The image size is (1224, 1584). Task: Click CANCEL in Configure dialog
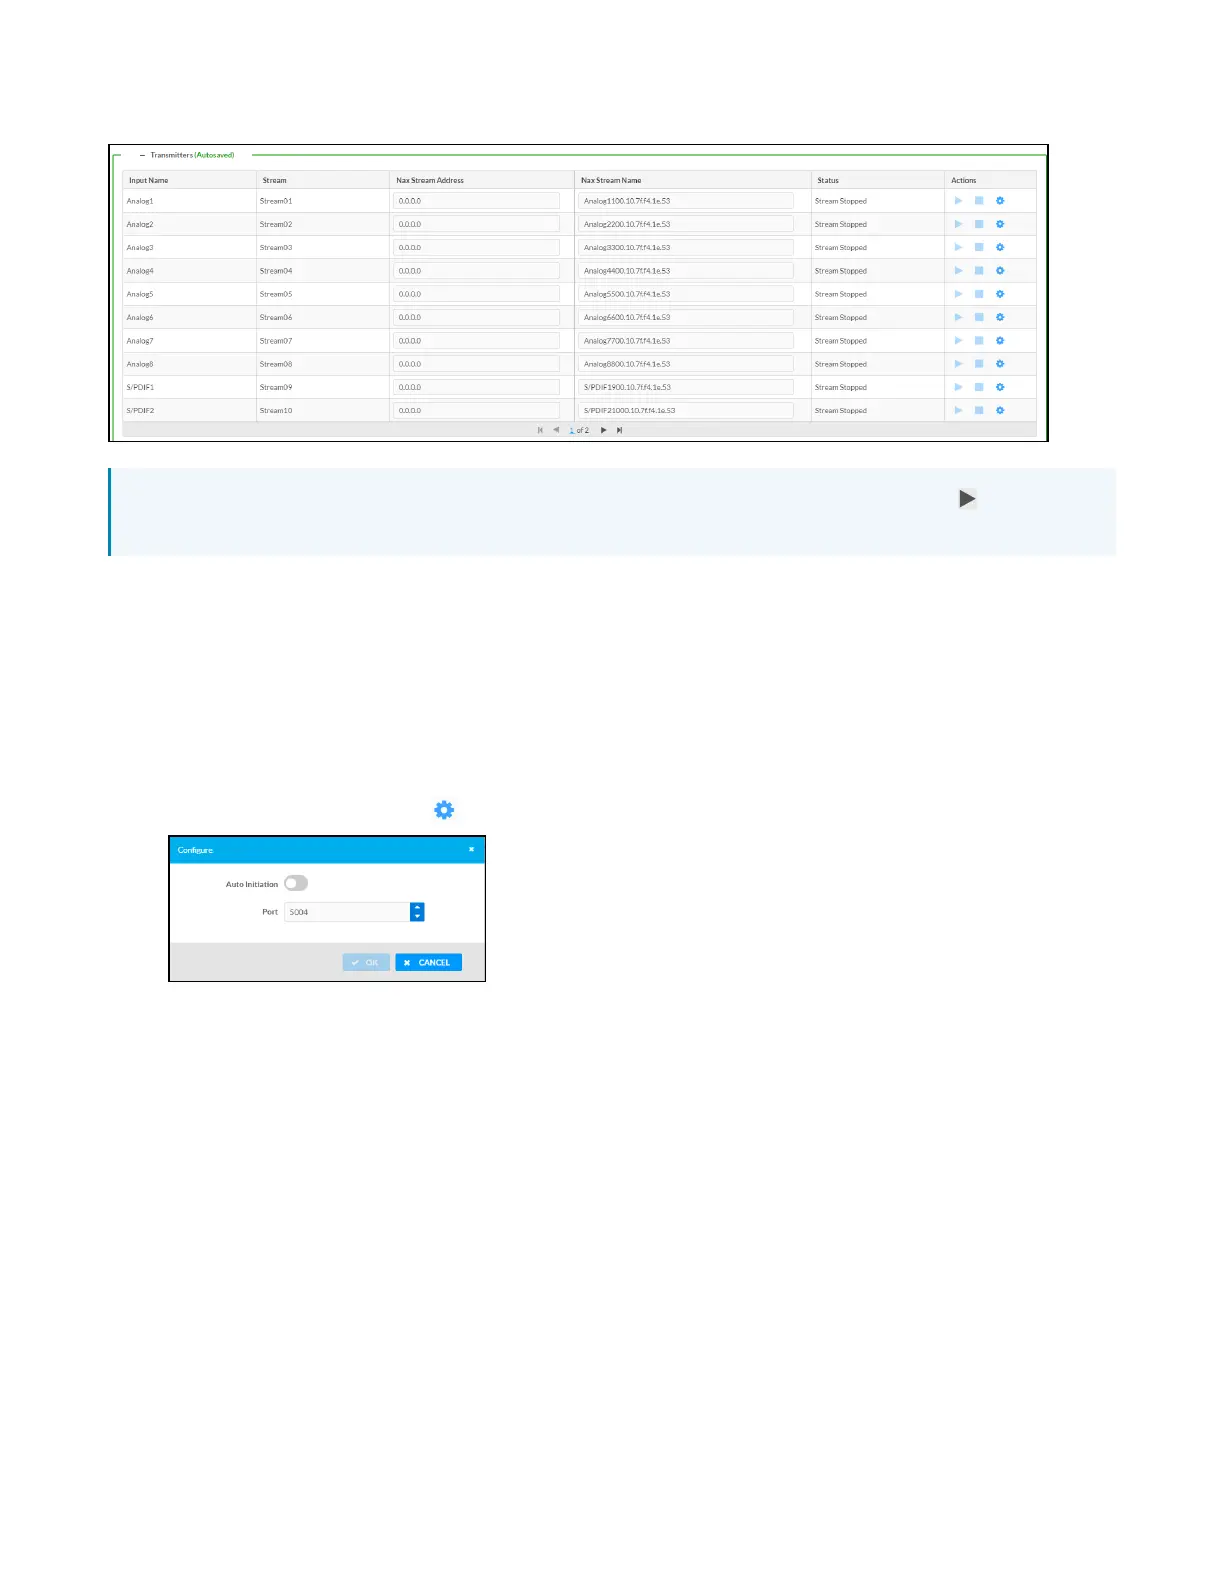428,962
